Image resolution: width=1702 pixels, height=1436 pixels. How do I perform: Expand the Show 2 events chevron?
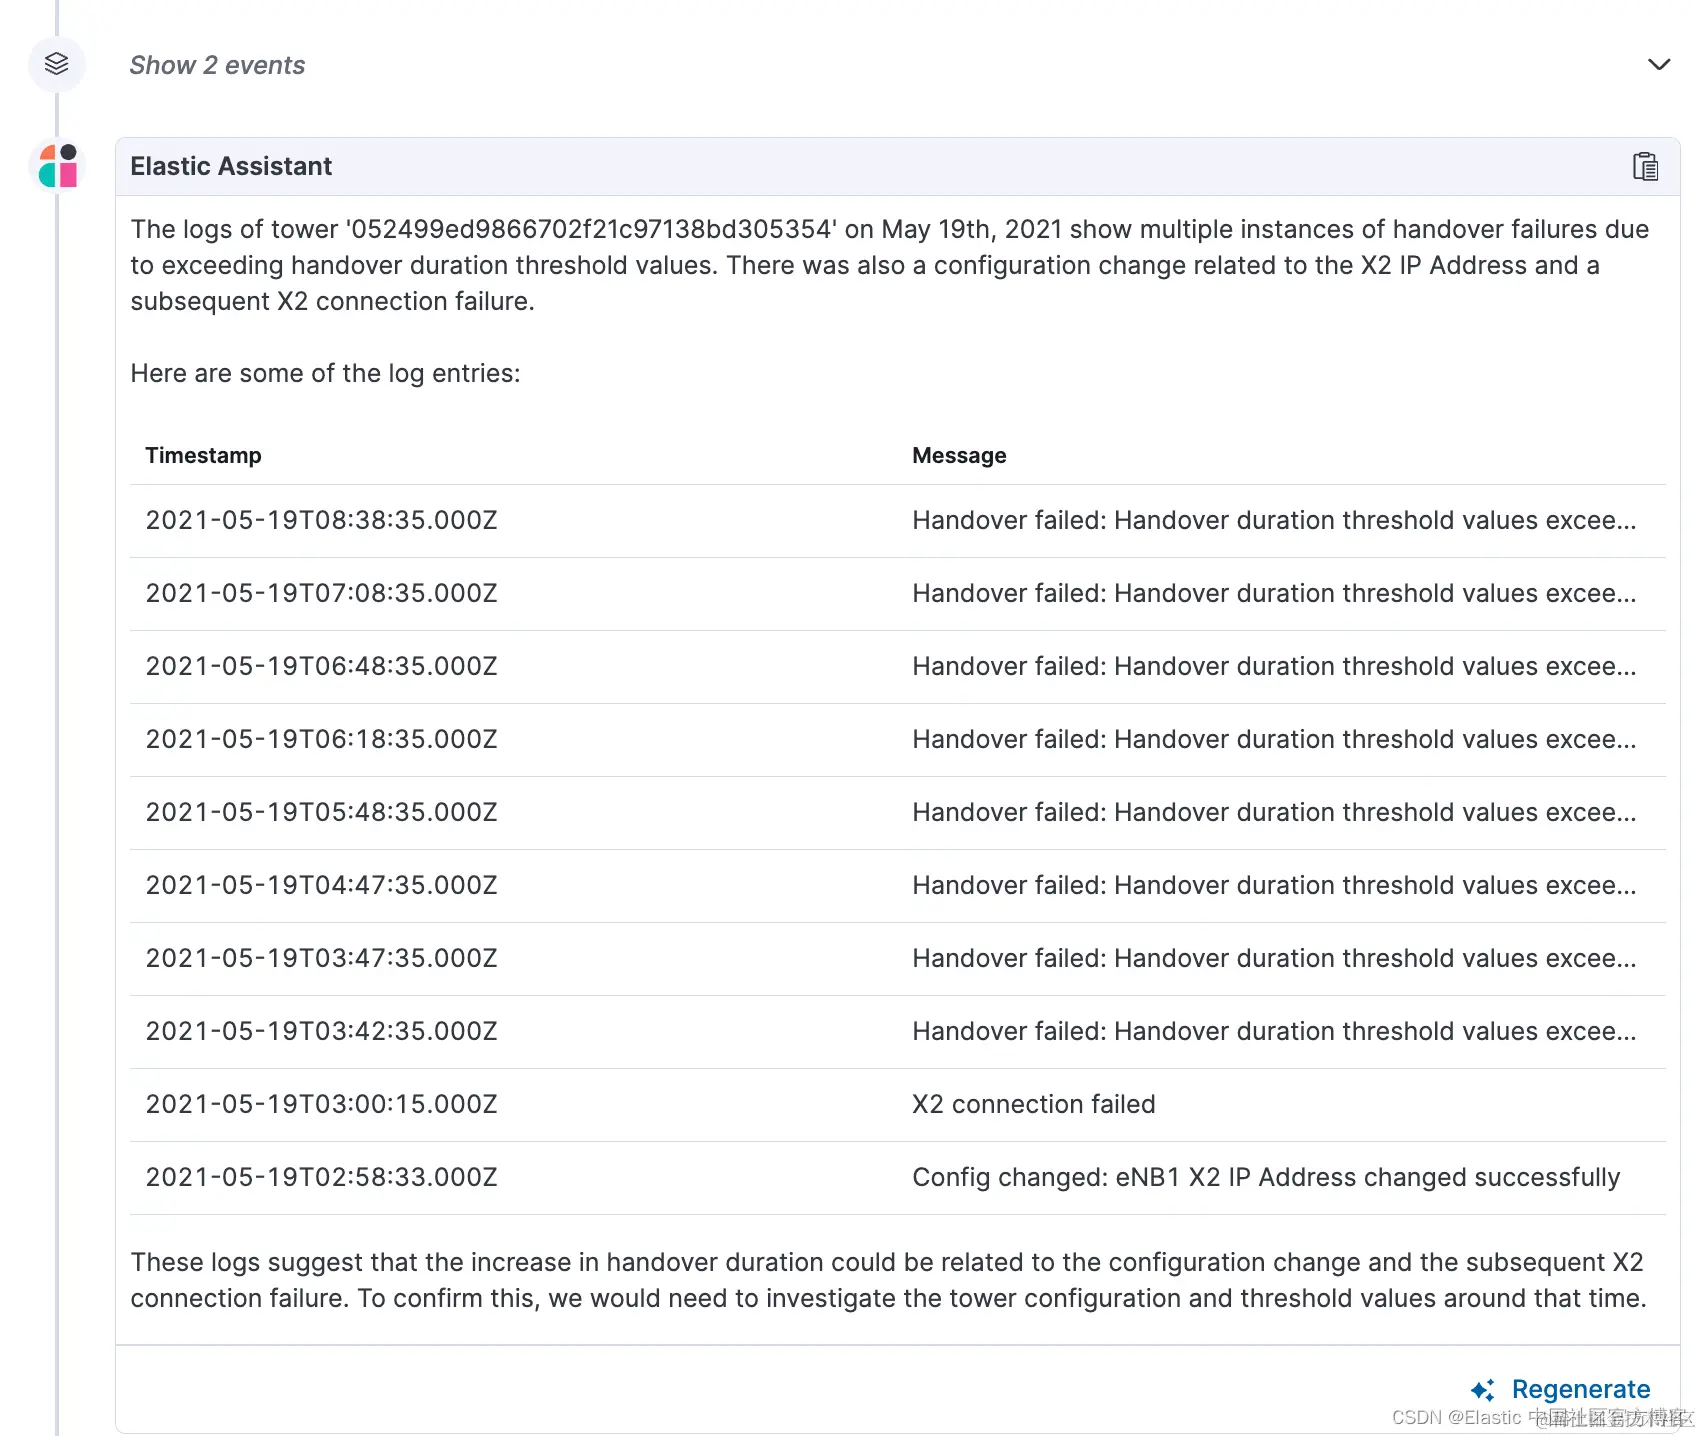[1658, 64]
